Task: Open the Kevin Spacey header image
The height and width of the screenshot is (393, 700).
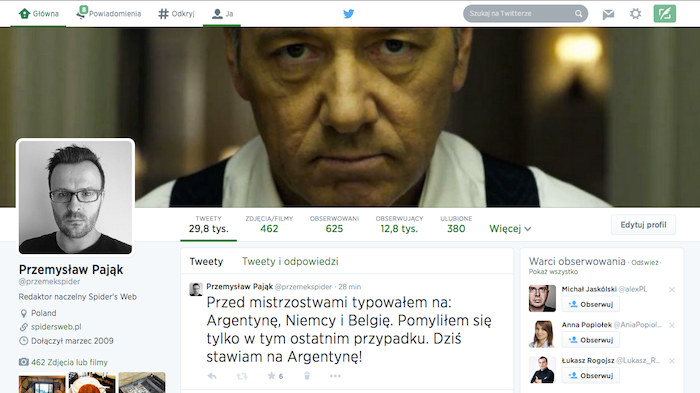Action: pyautogui.click(x=350, y=117)
